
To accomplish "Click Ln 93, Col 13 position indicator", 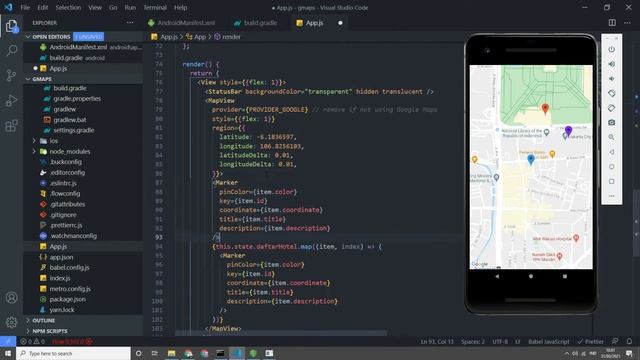I will (437, 342).
